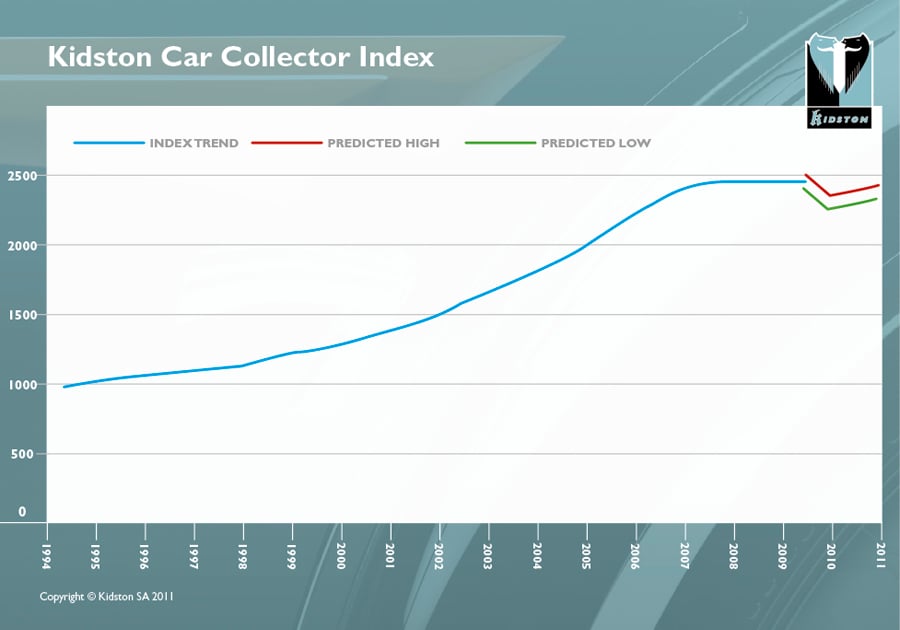Click the x-axis year label '2002'
The width and height of the screenshot is (900, 630).
[439, 557]
